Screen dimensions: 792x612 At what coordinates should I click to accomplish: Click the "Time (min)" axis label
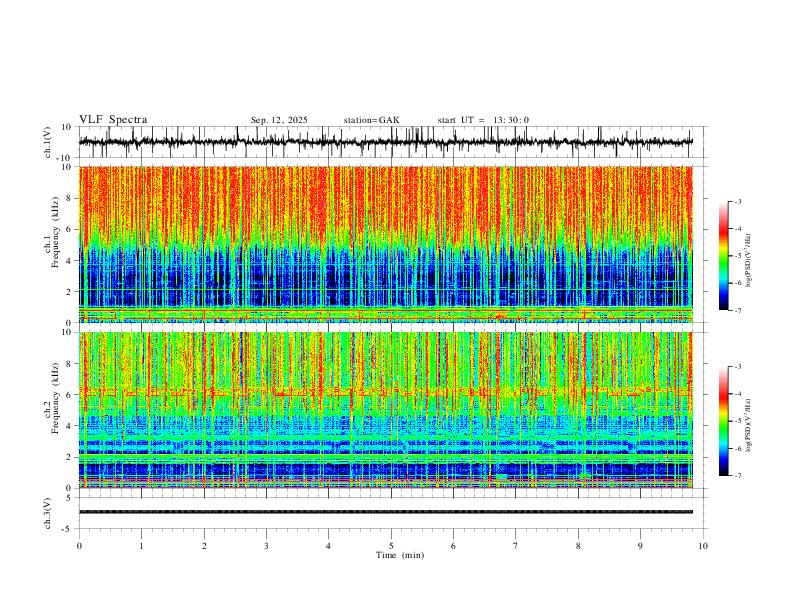click(400, 555)
